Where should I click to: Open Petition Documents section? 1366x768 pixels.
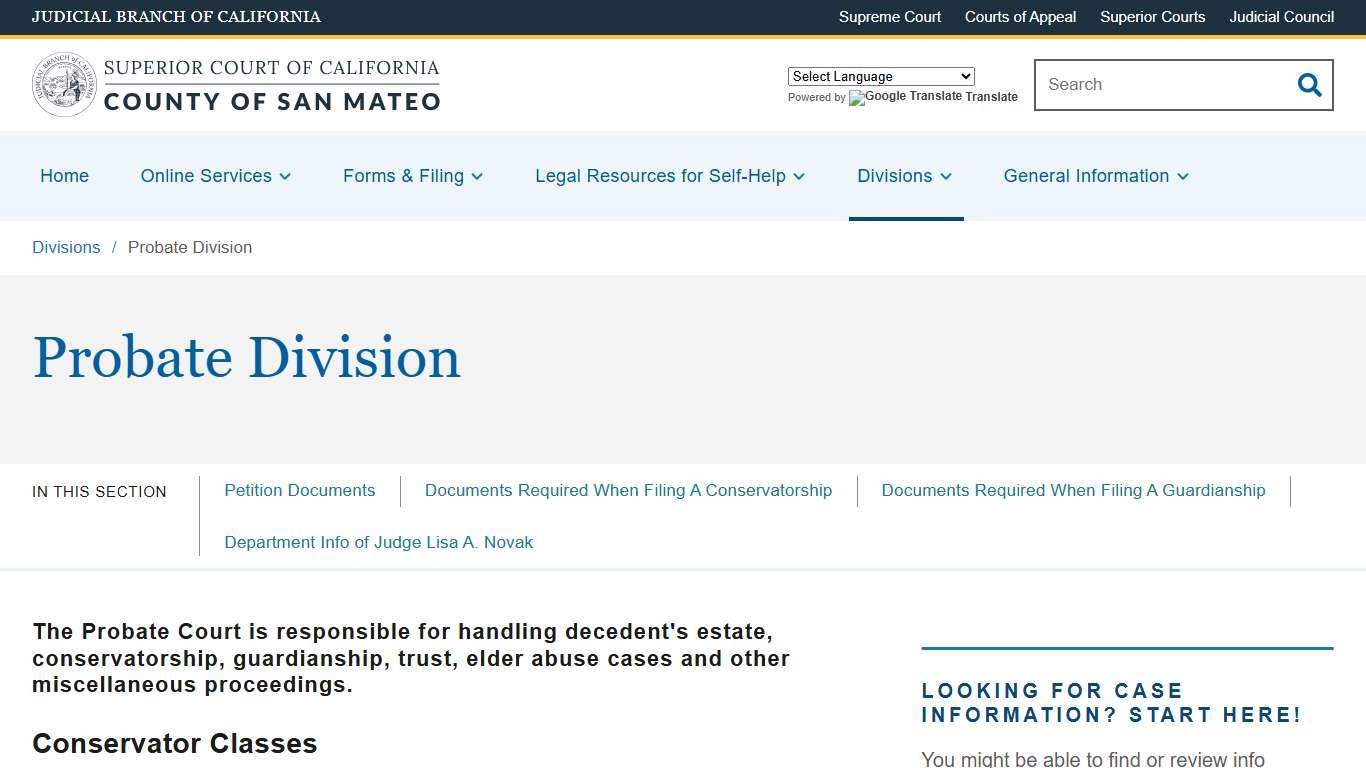pyautogui.click(x=299, y=490)
